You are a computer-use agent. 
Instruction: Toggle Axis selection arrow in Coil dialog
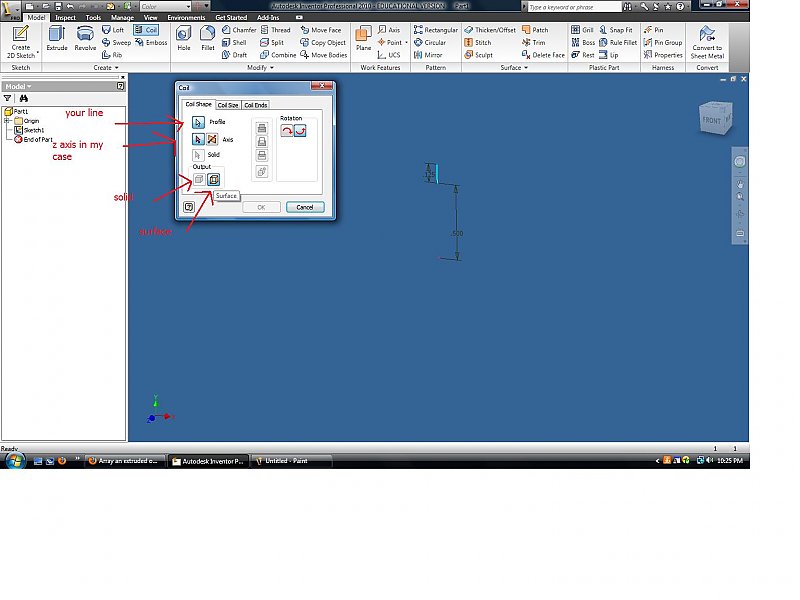(198, 139)
